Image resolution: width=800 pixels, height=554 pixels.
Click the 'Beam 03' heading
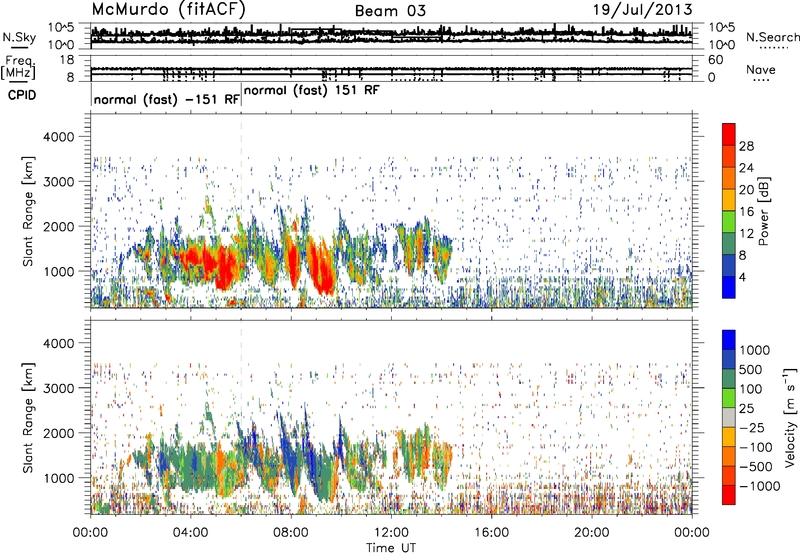(x=390, y=11)
